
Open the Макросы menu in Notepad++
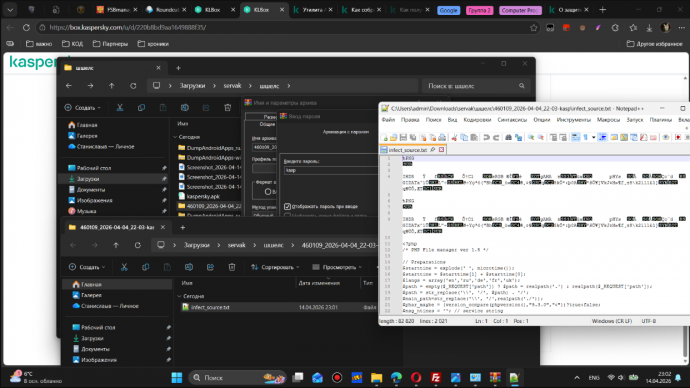click(x=608, y=120)
